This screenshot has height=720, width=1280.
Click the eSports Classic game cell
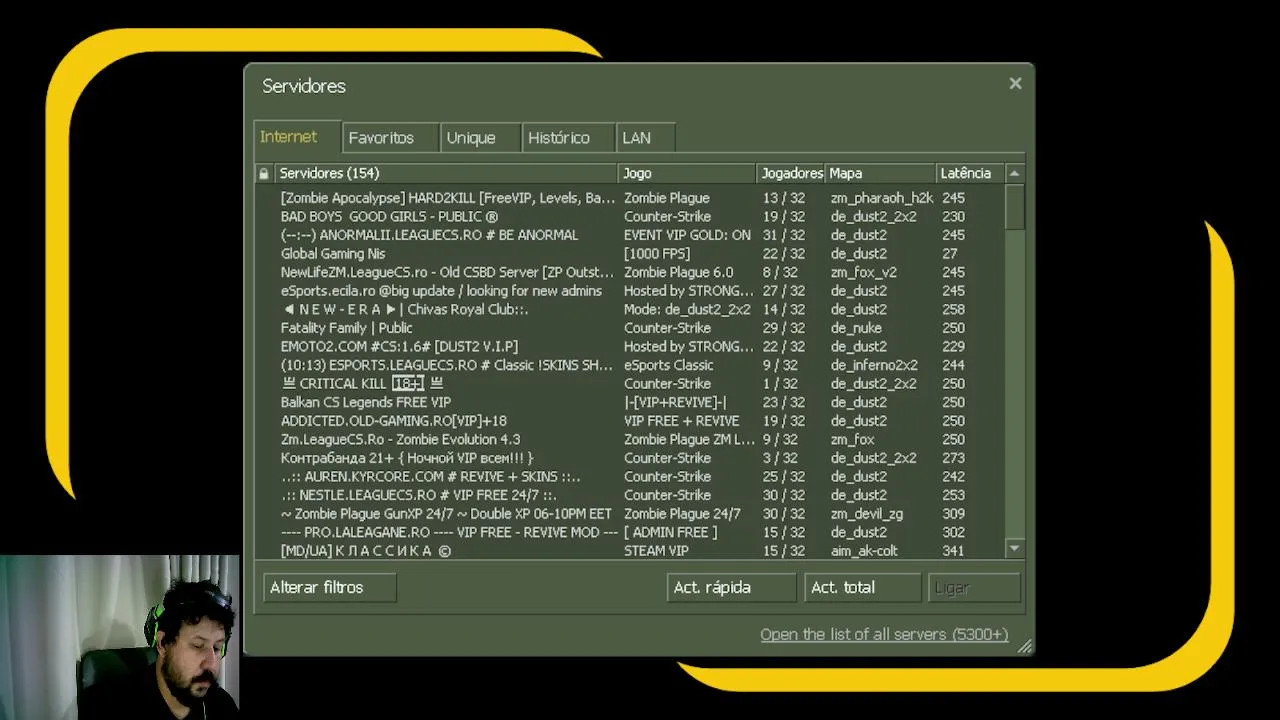pyautogui.click(x=669, y=365)
